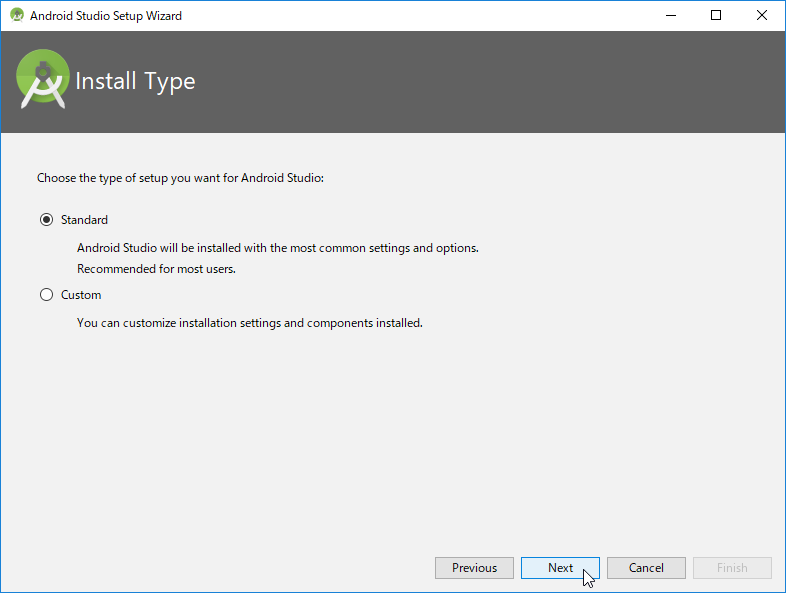Cancel the setup wizard
This screenshot has height=593, width=786.
pos(646,568)
